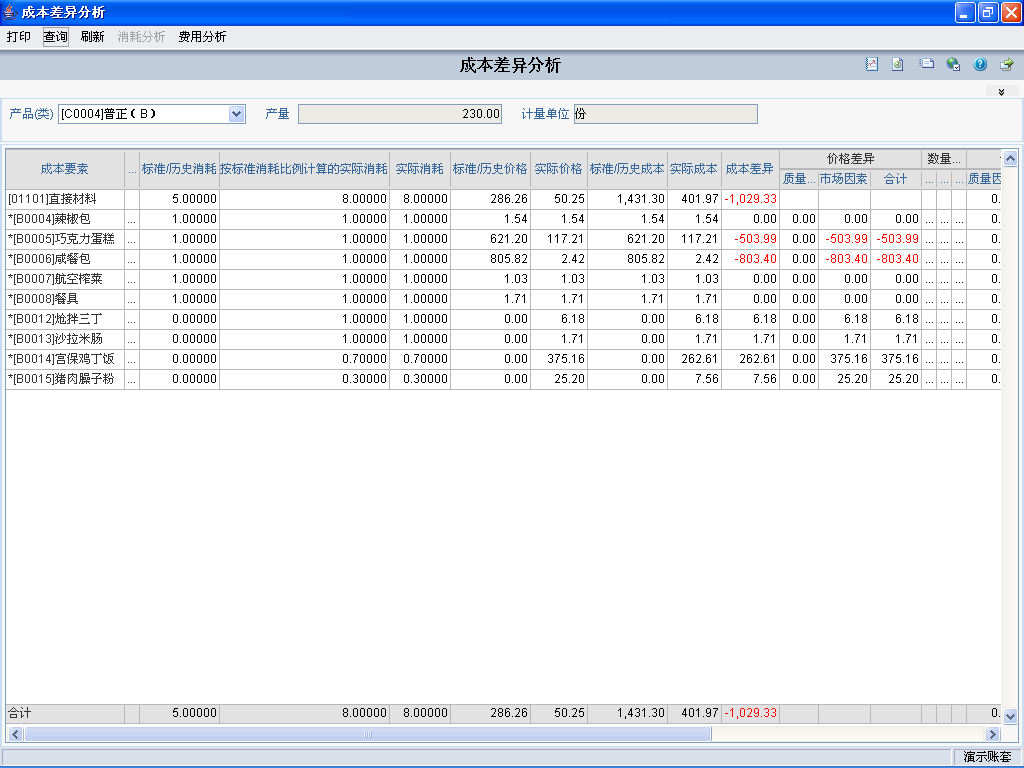Click the 打印 print menu item

click(x=19, y=37)
